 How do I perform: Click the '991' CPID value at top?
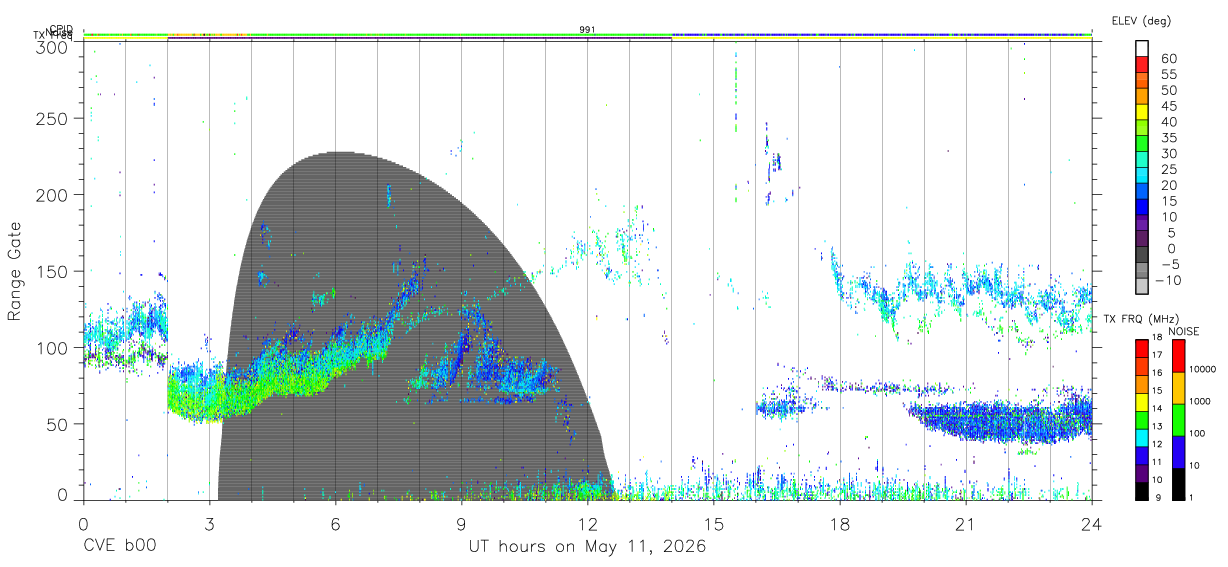tap(587, 30)
